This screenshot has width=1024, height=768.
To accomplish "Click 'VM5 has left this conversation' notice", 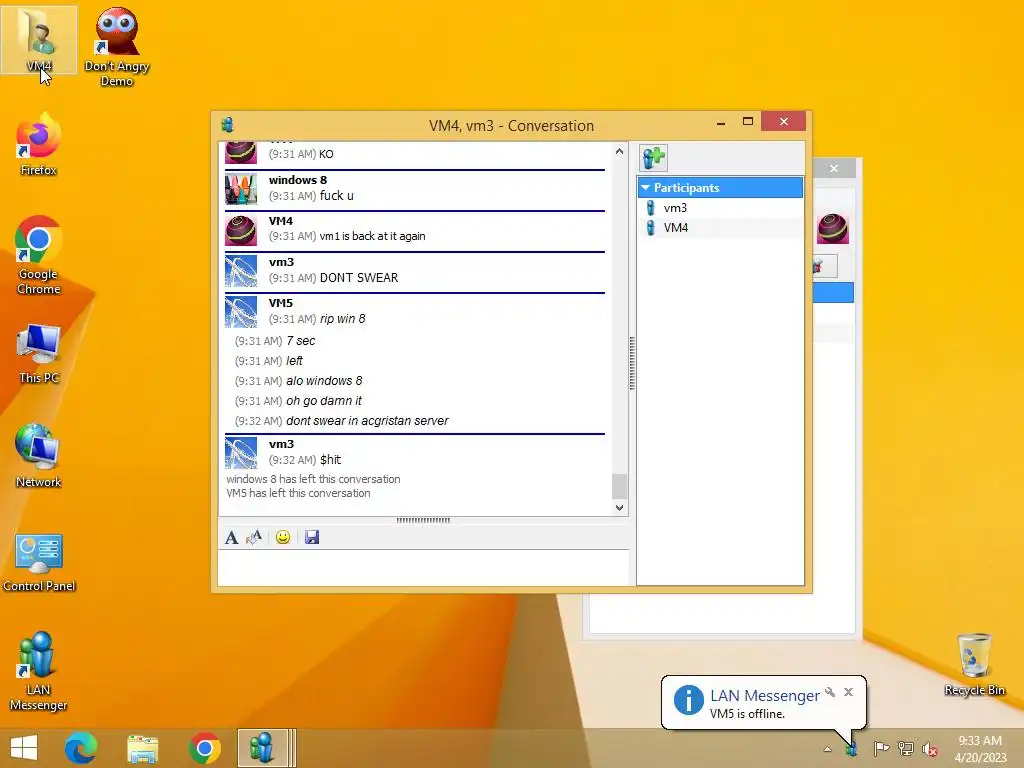I will tap(298, 493).
